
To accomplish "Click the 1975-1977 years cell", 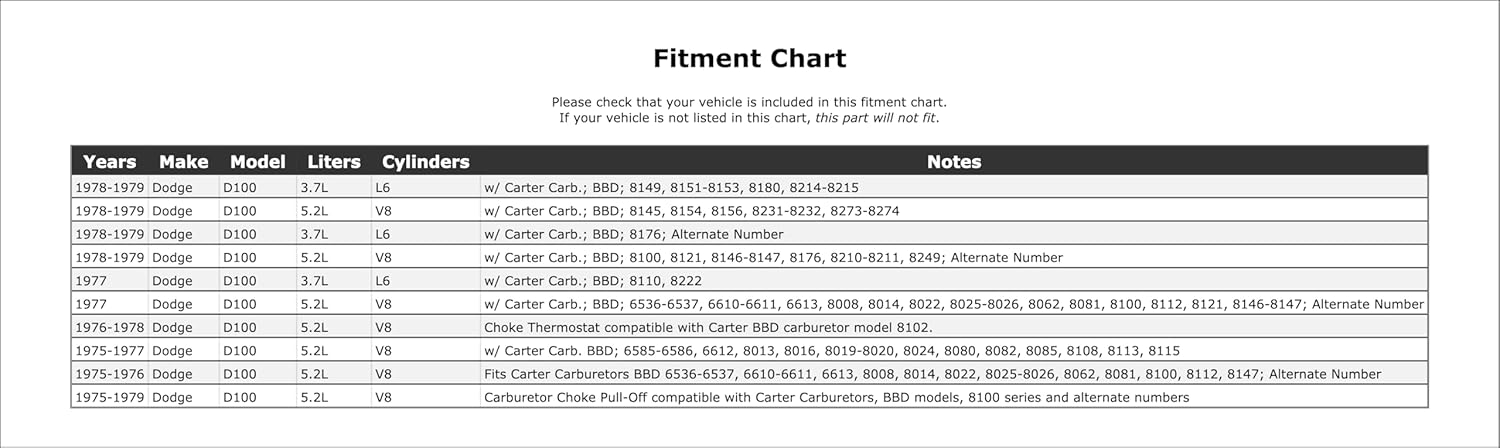I will pyautogui.click(x=110, y=351).
